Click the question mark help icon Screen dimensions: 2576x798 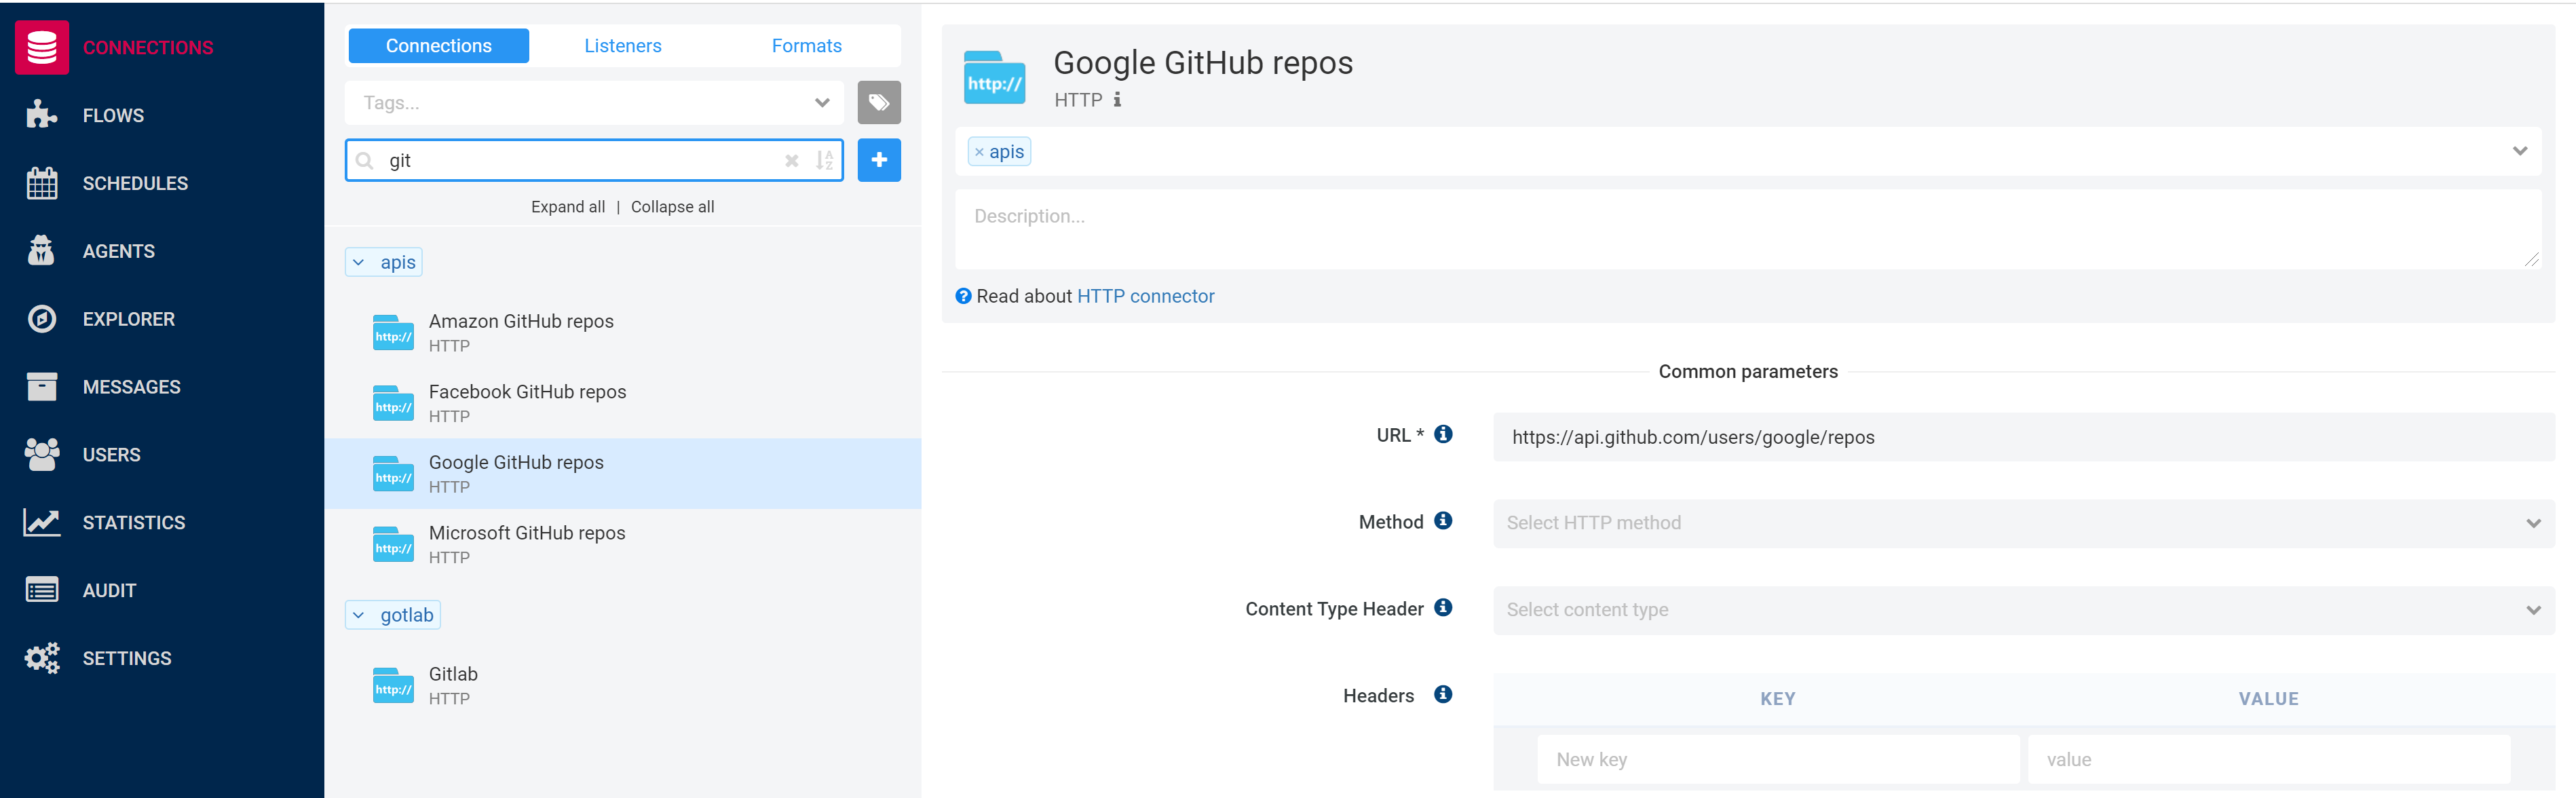click(963, 296)
